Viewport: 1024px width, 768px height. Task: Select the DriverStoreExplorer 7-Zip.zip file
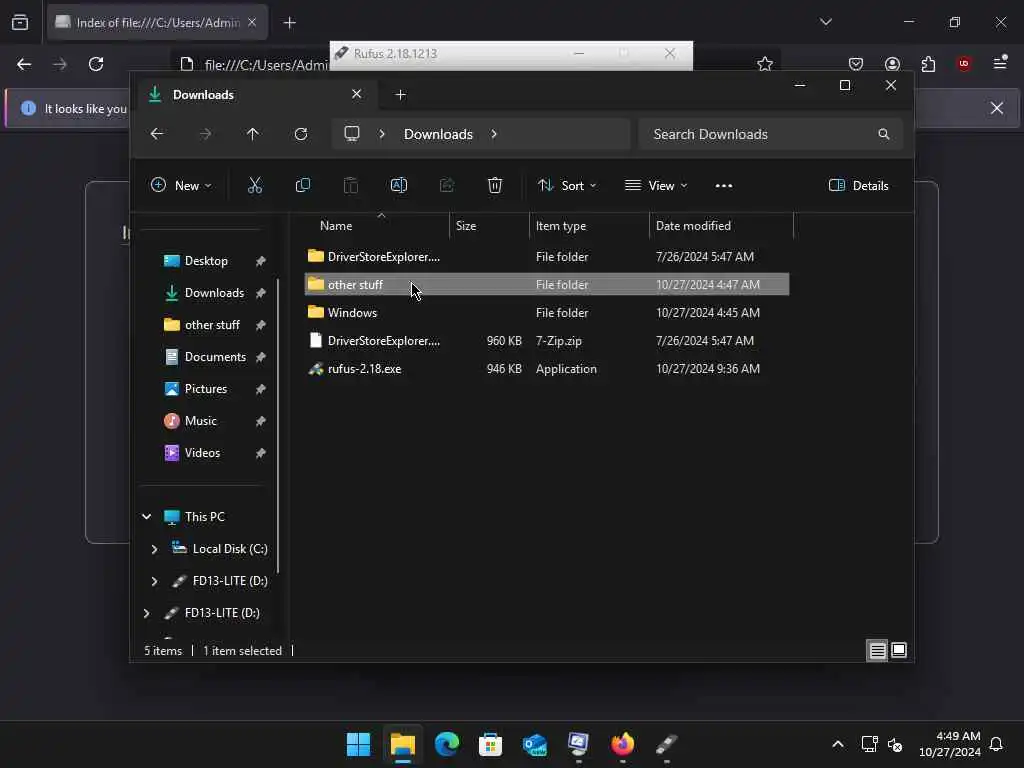547,341
